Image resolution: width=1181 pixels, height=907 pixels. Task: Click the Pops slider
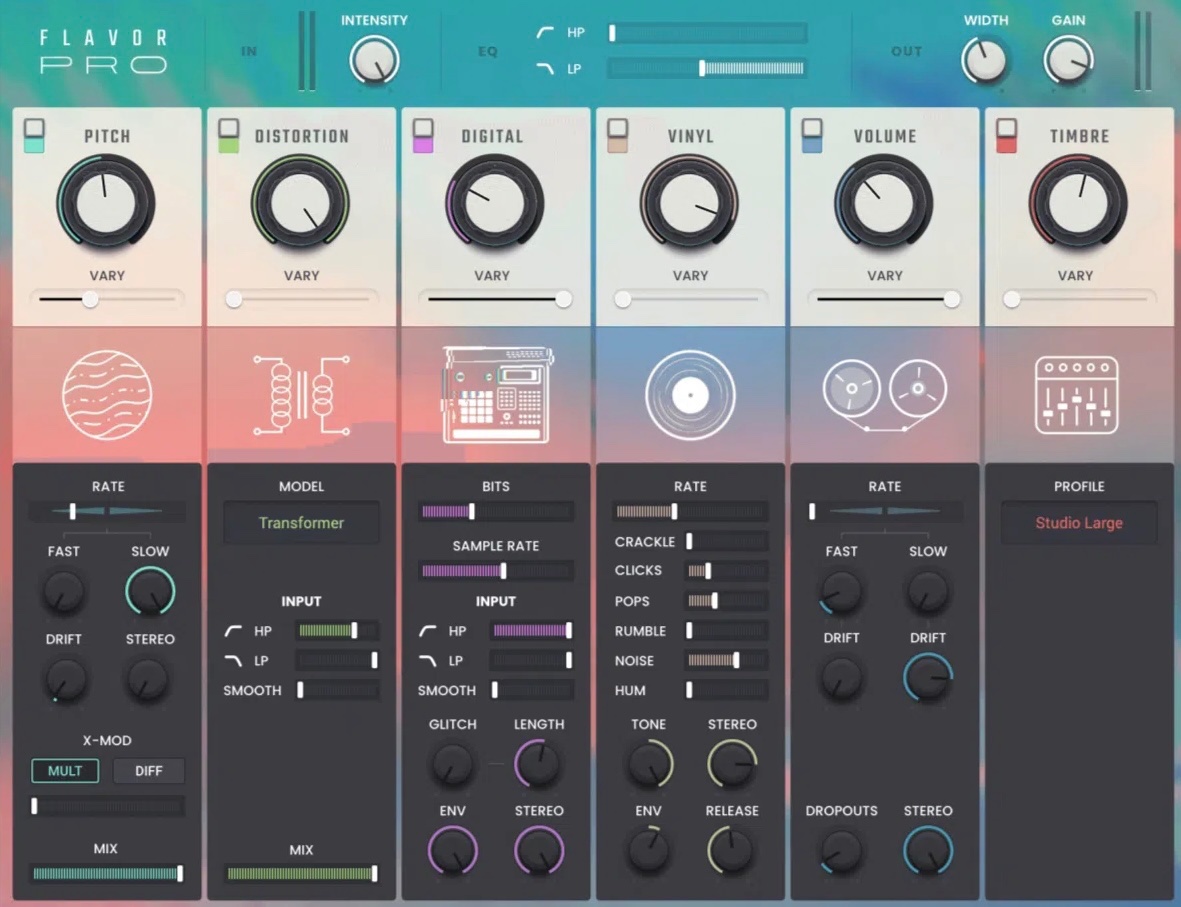tap(726, 600)
